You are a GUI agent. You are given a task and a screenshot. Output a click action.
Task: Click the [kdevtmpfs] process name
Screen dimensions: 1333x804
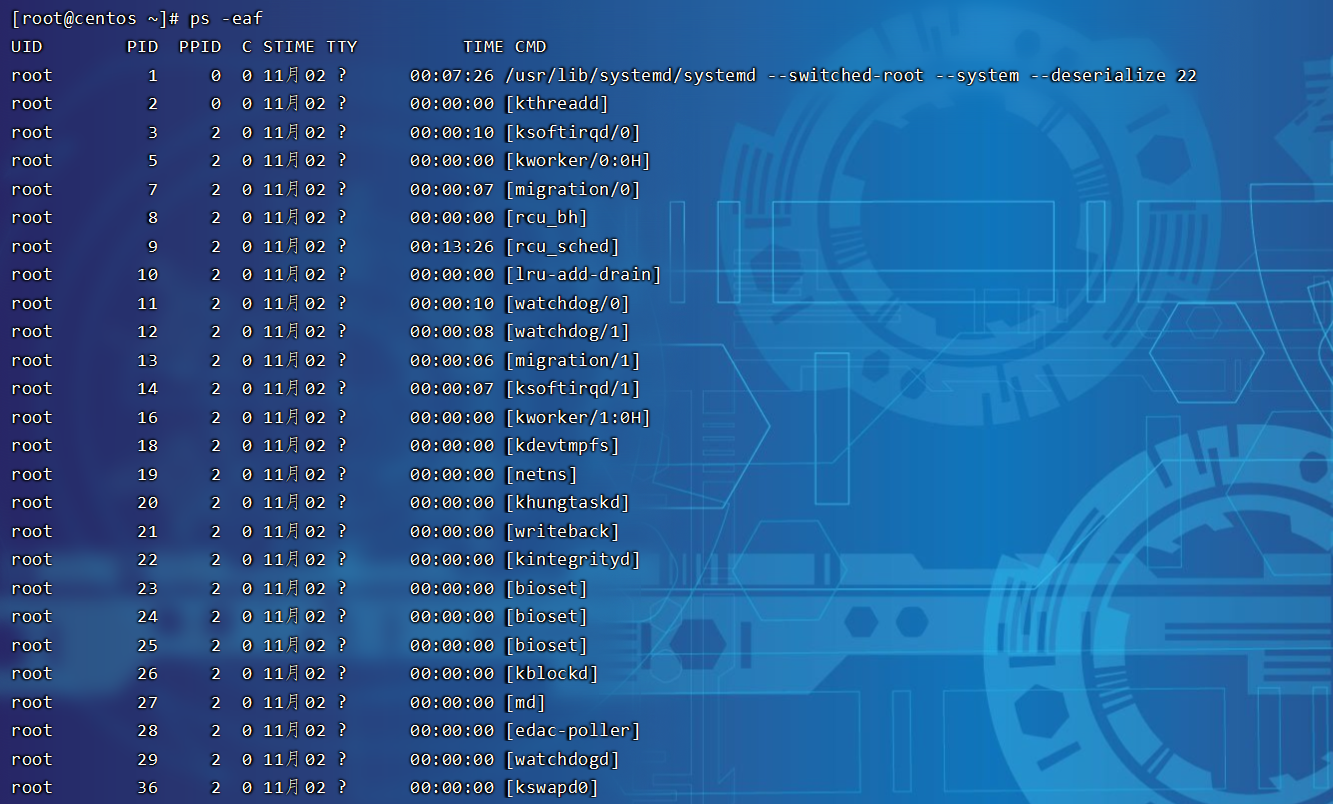(x=563, y=445)
